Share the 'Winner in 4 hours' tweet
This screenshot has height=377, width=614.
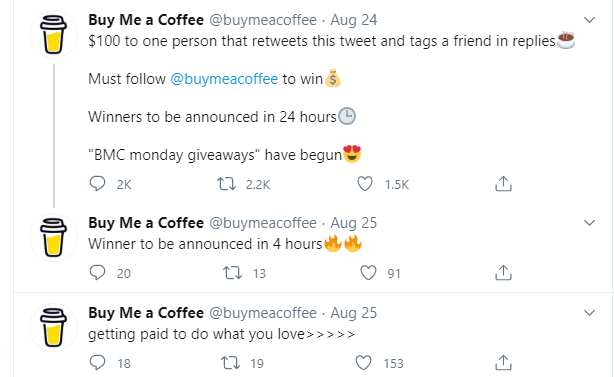(x=503, y=272)
